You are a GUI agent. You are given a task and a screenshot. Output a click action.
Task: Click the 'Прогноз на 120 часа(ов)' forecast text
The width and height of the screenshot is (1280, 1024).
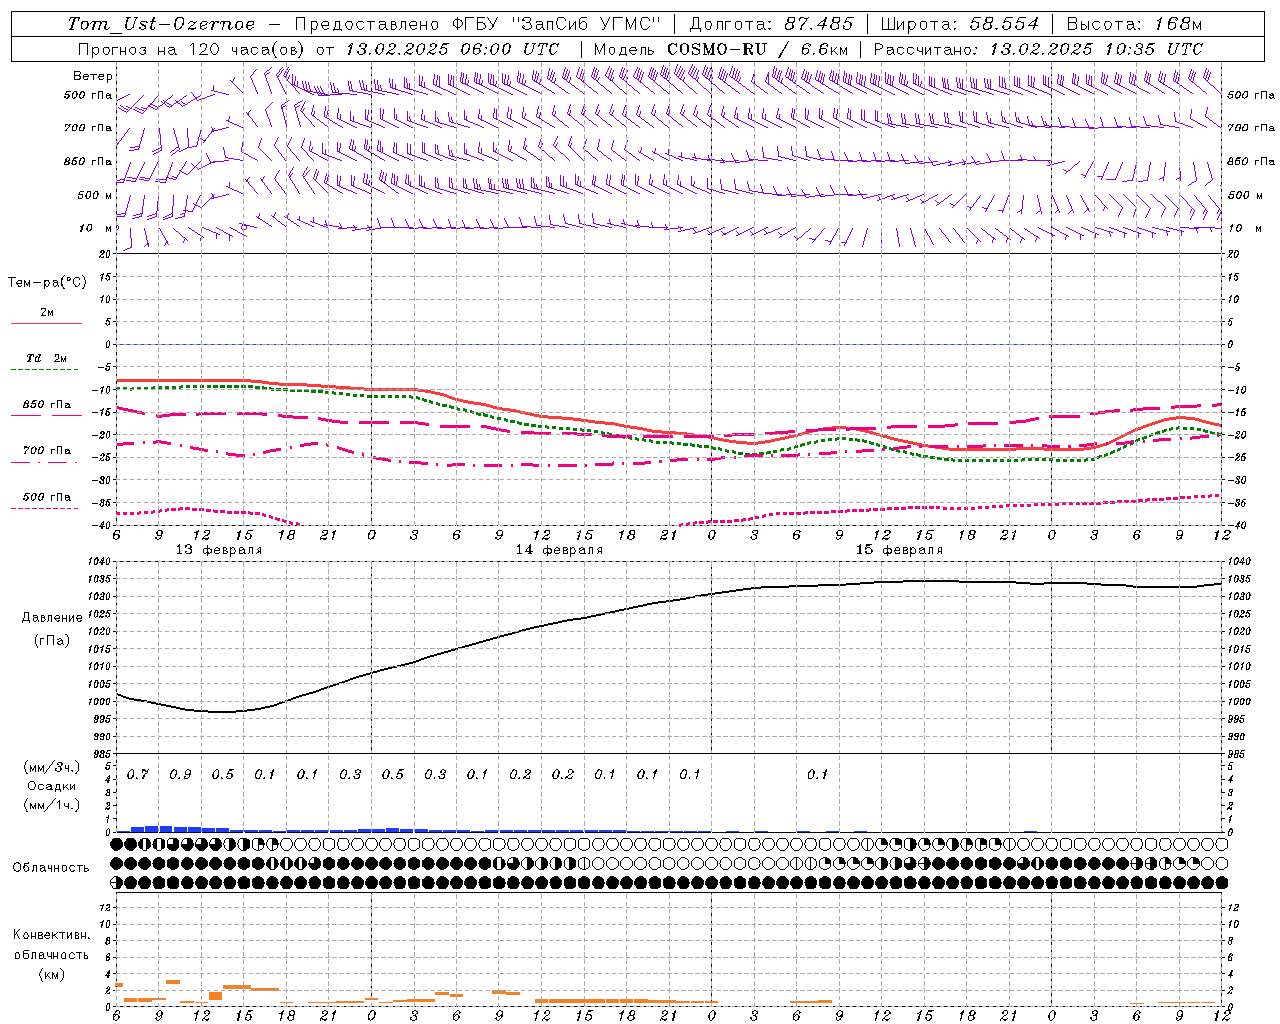(x=193, y=49)
